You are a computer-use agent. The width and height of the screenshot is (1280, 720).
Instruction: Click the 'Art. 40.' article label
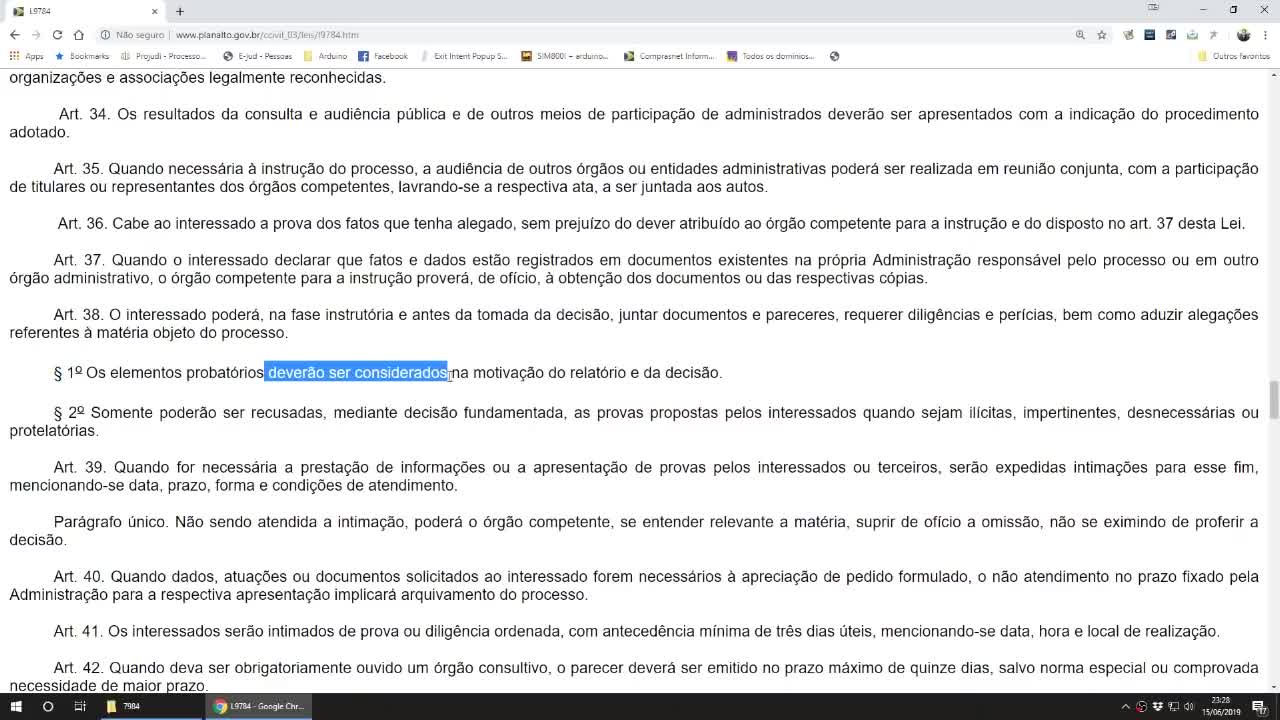(x=79, y=577)
